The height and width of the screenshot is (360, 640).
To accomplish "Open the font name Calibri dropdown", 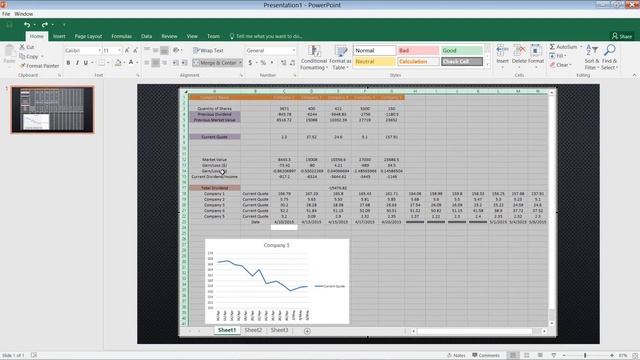I will (x=99, y=51).
